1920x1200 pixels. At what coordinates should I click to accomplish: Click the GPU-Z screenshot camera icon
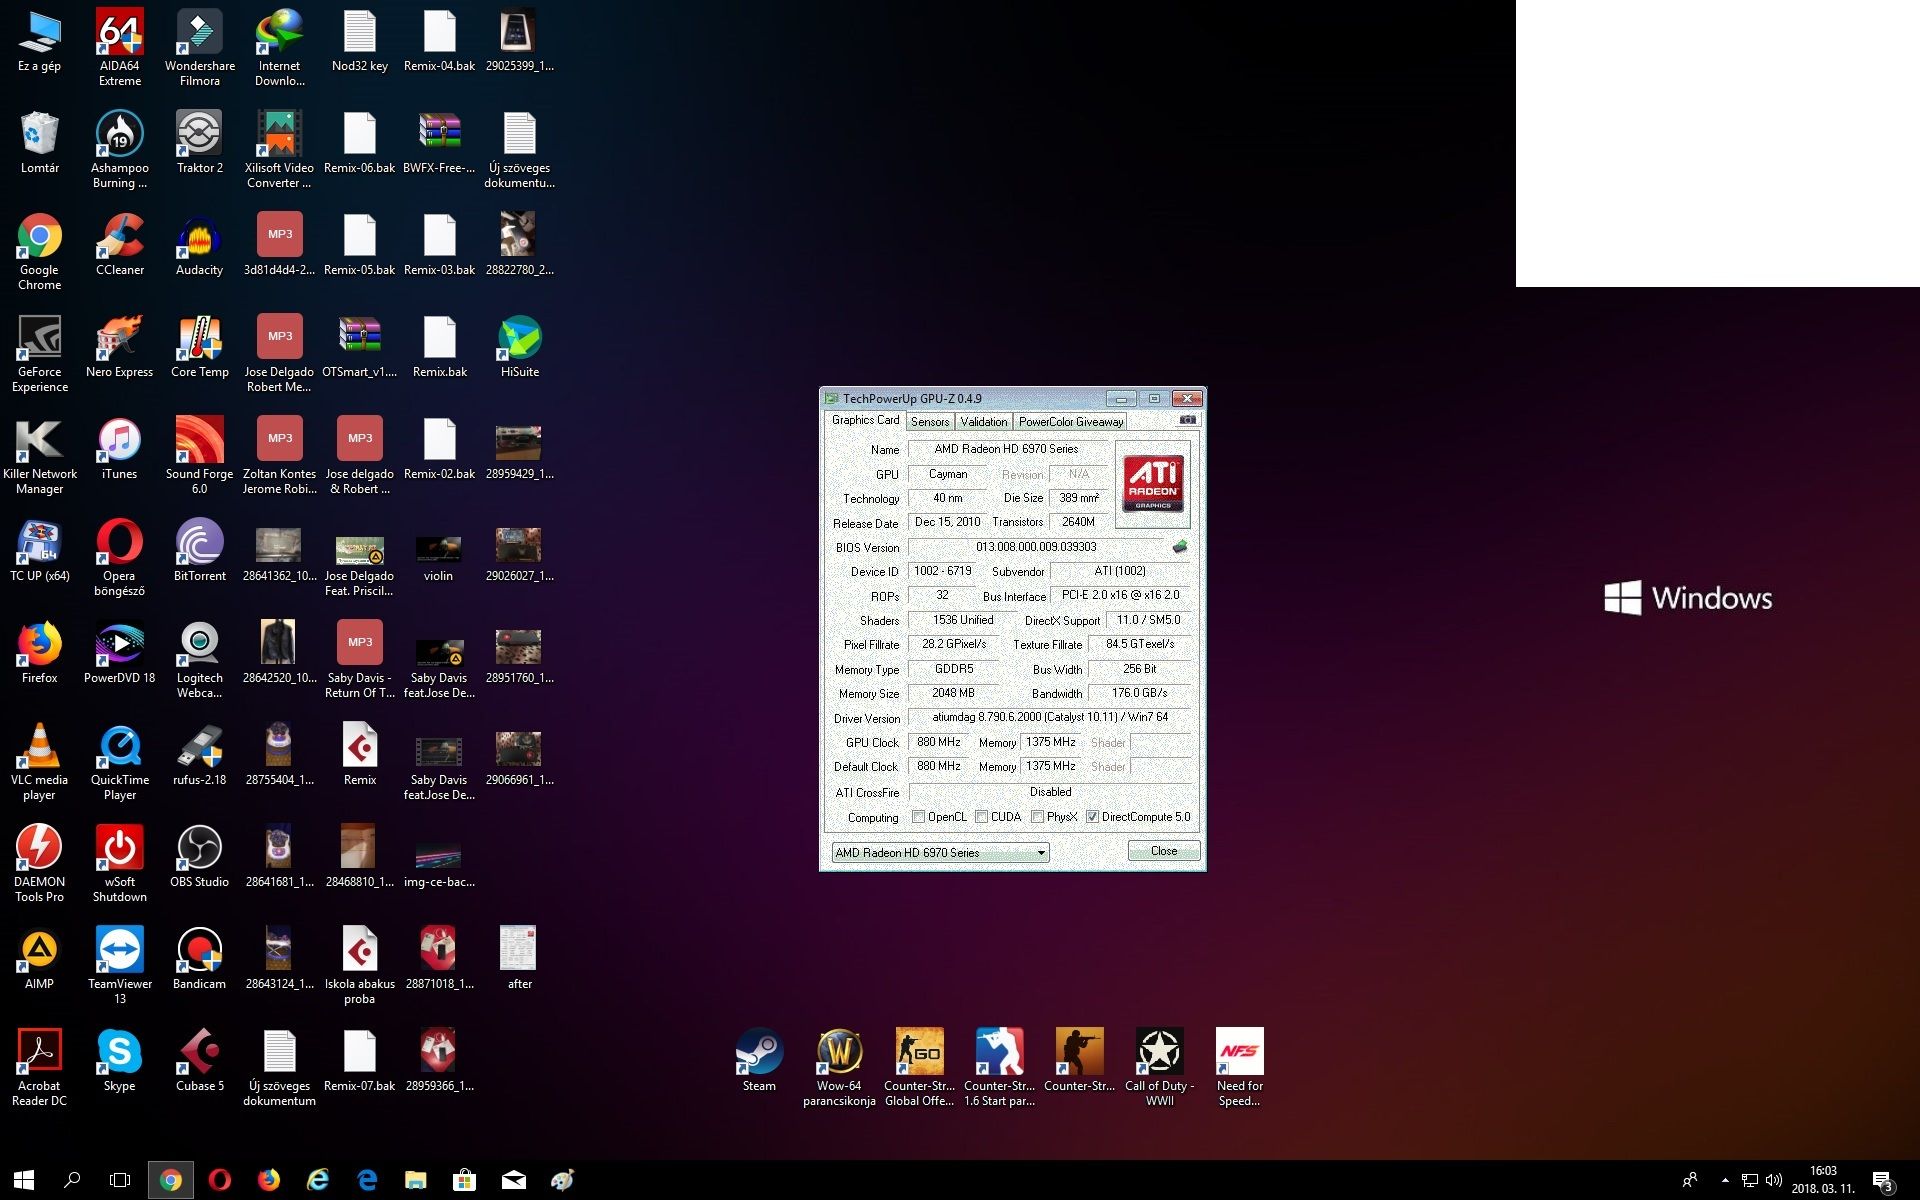coord(1187,420)
